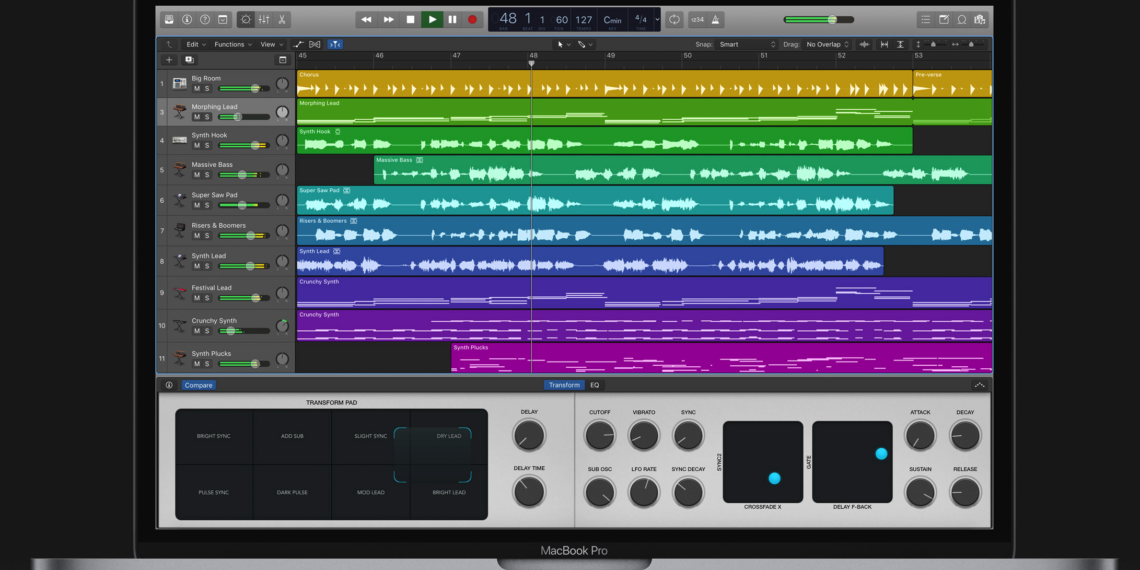This screenshot has height=570, width=1140.
Task: Open the Smart Controls dial button
Action: click(x=246, y=19)
